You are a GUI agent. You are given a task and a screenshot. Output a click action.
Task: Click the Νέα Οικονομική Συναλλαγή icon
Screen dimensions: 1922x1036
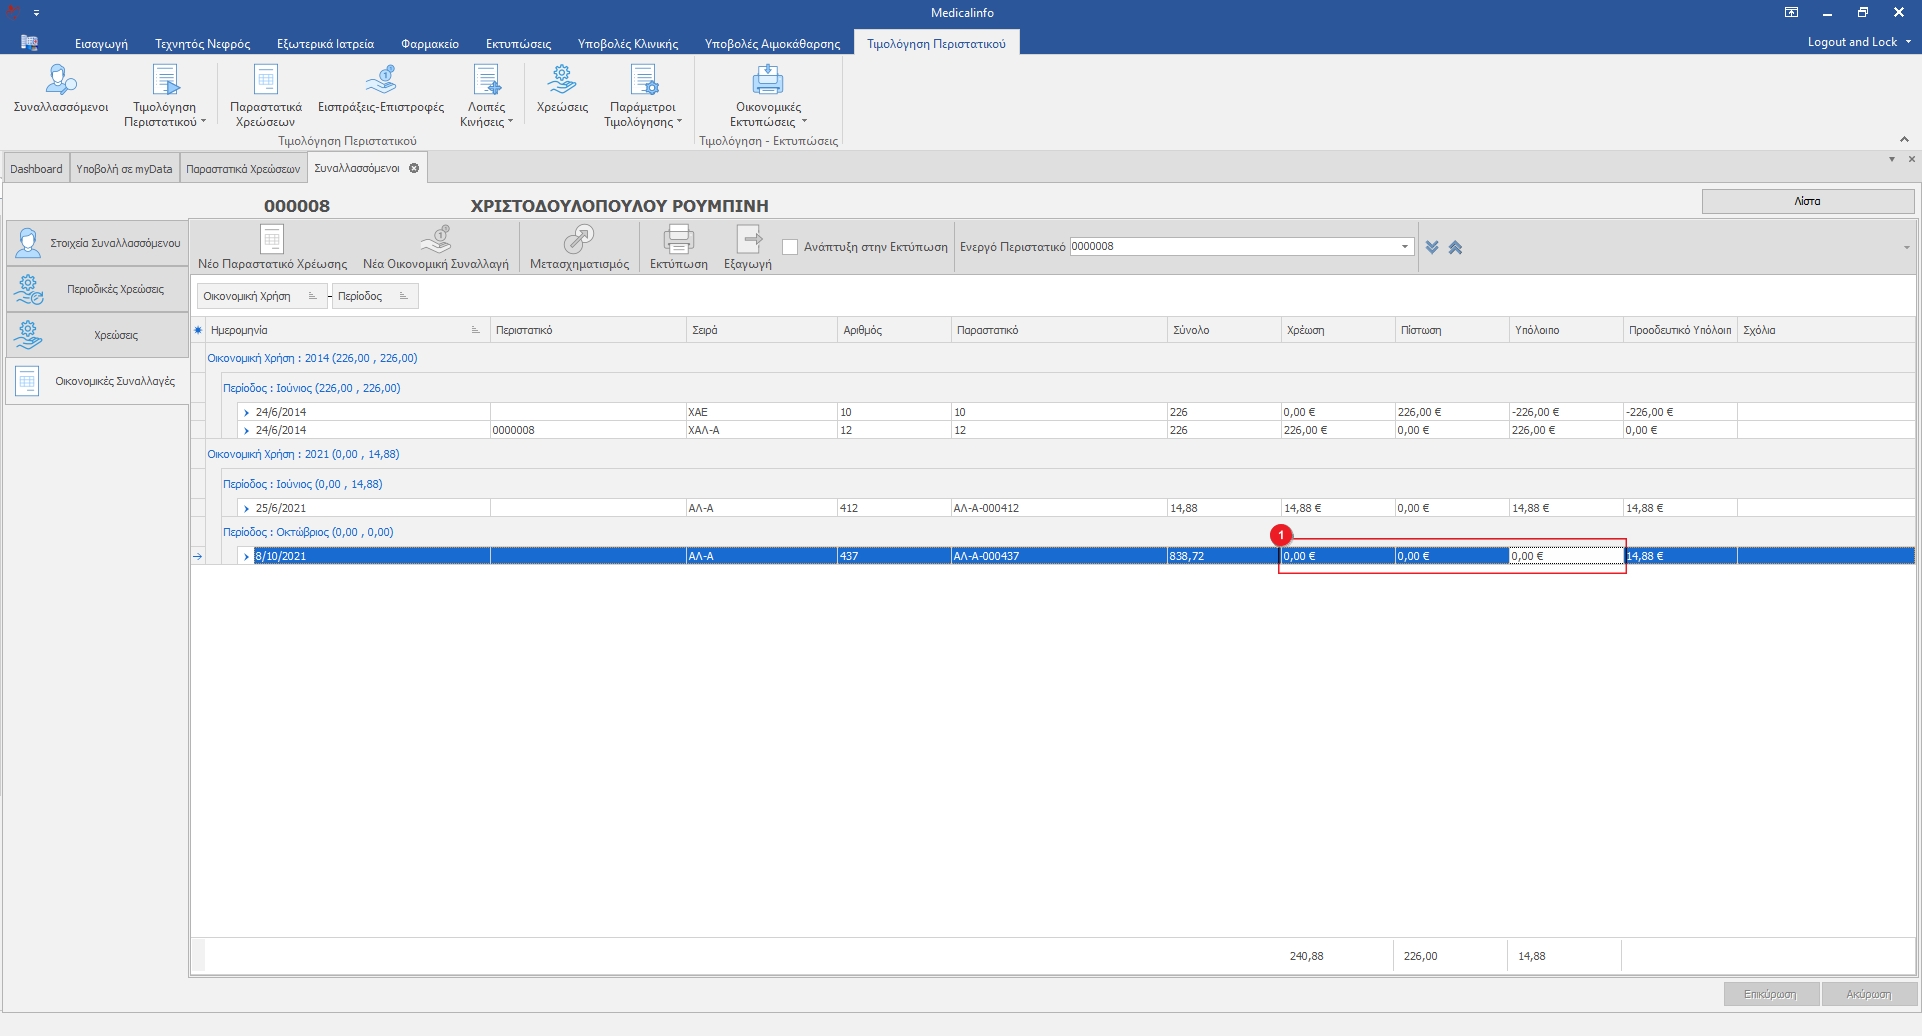point(435,240)
